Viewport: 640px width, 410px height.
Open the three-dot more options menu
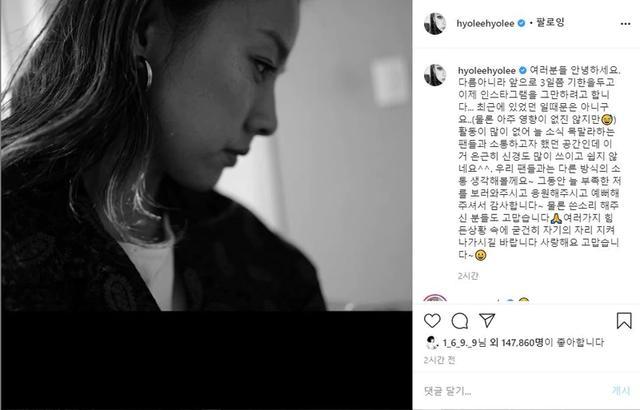pos(625,24)
